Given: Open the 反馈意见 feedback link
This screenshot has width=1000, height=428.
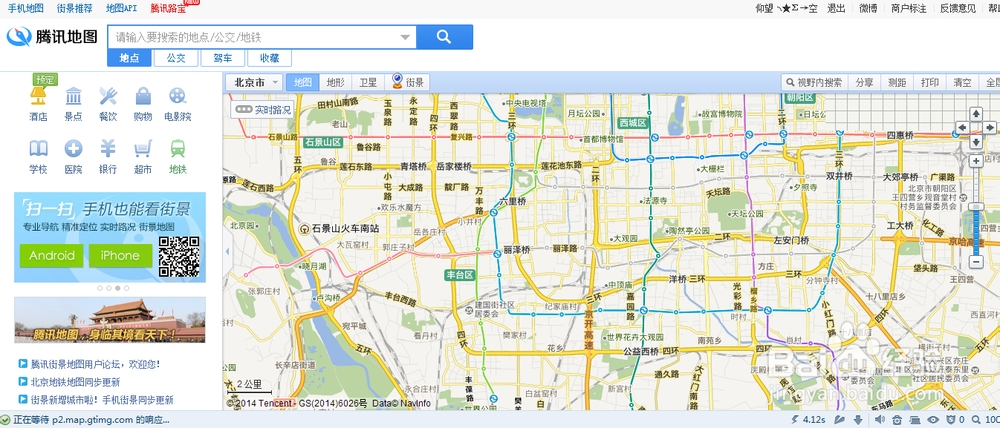Looking at the screenshot, I should [x=958, y=8].
